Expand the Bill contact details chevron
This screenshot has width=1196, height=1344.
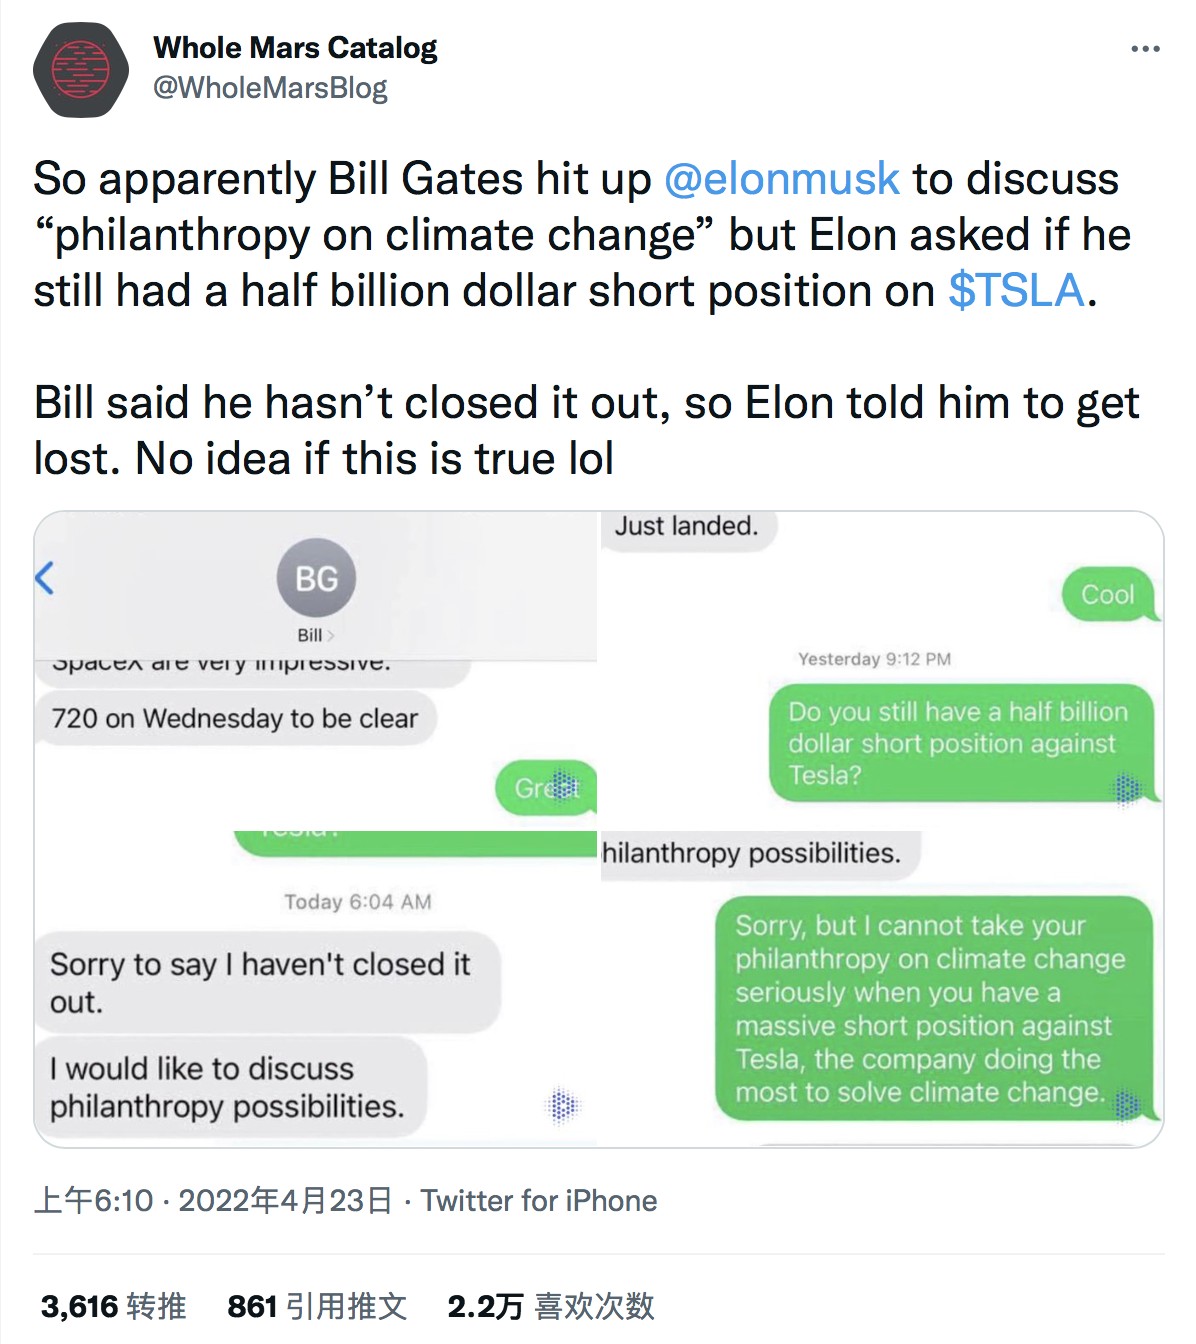click(x=331, y=636)
